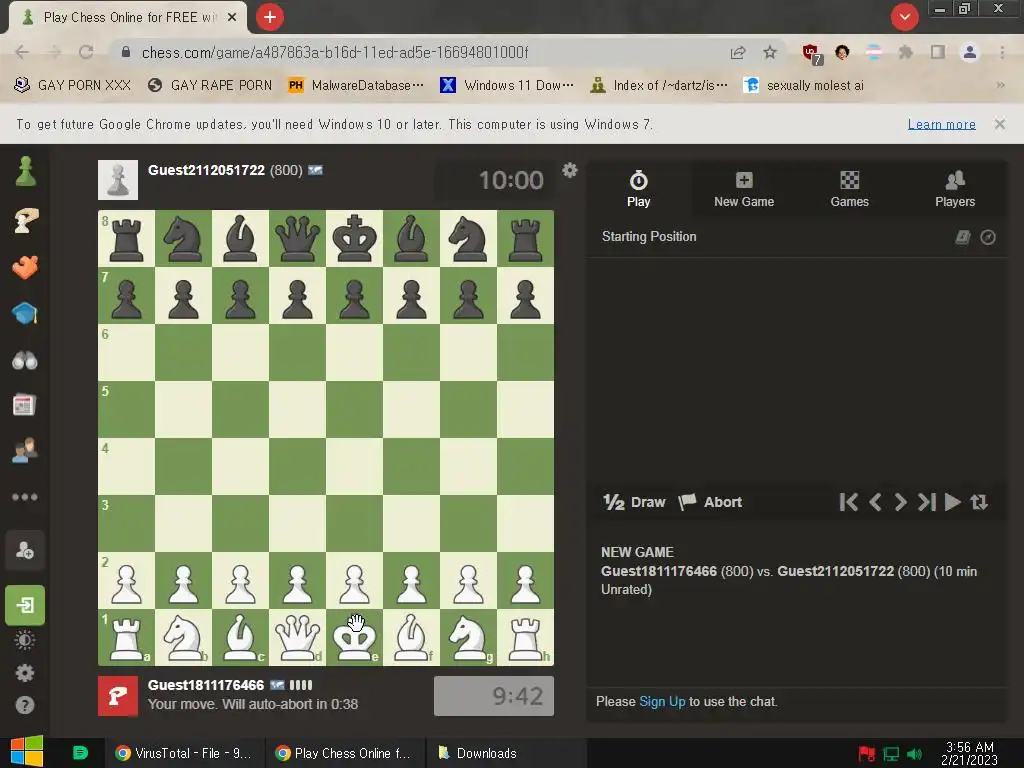This screenshot has width=1024, height=768.
Task: Switch to VirusTotal taskbar window
Action: click(183, 753)
